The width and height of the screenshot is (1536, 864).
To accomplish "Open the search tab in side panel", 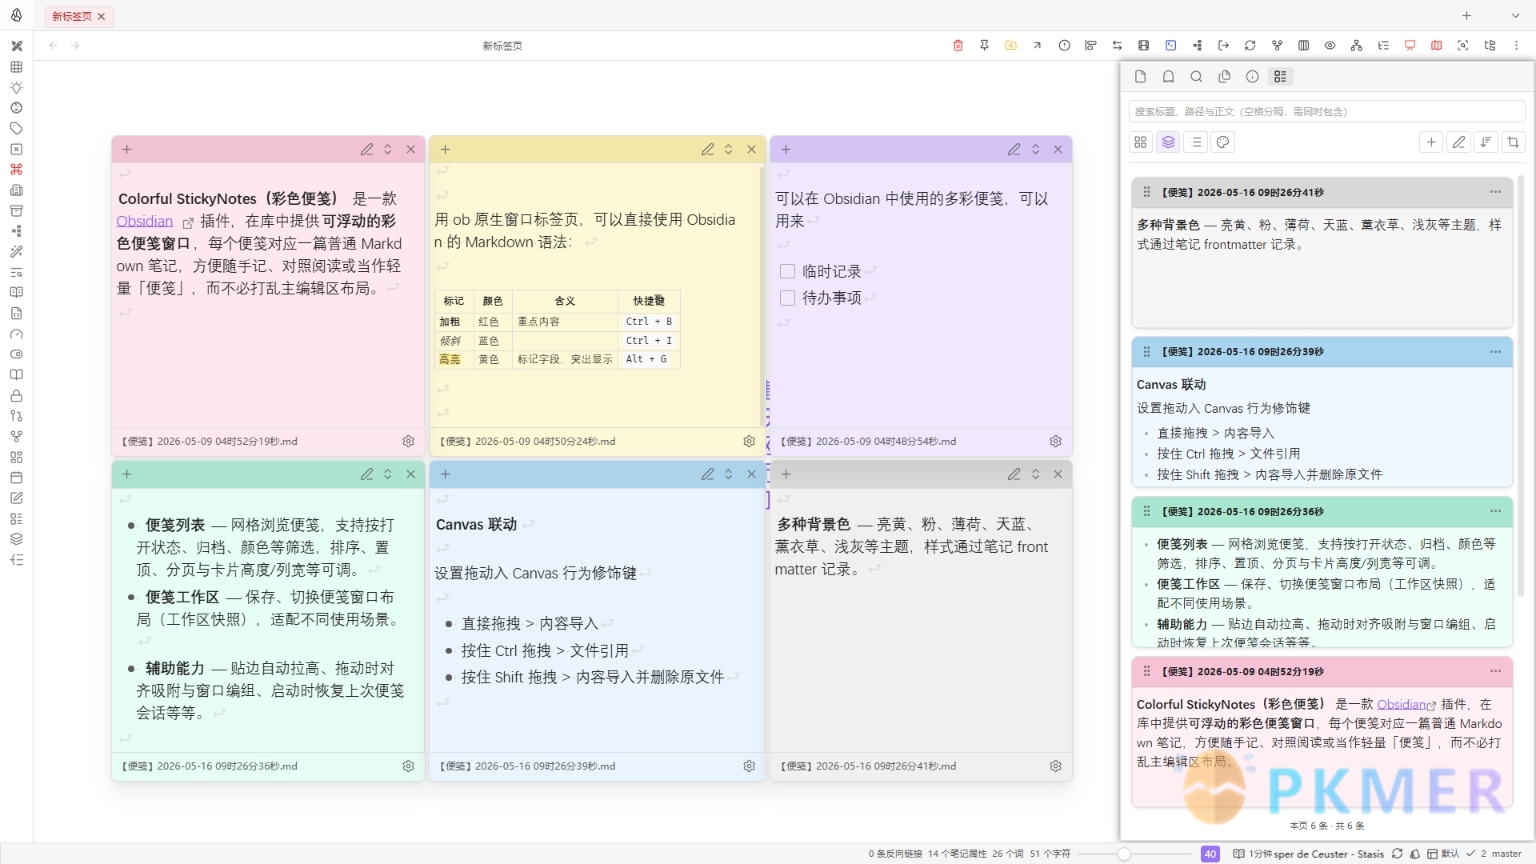I will pos(1196,76).
